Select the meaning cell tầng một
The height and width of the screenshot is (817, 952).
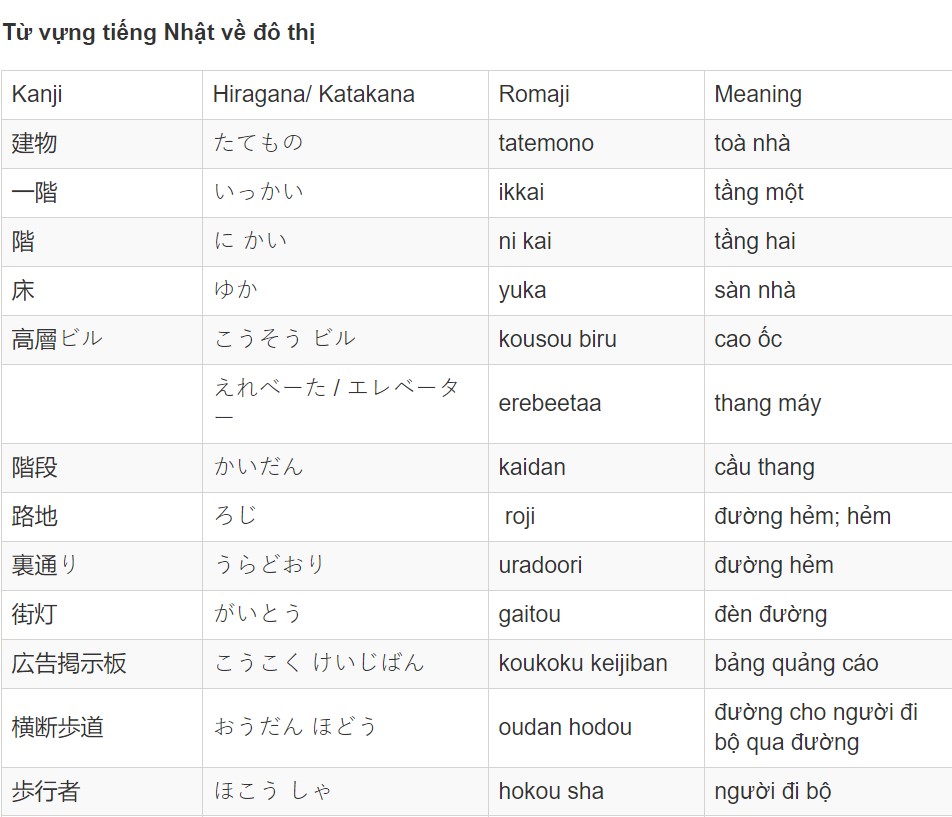click(828, 193)
